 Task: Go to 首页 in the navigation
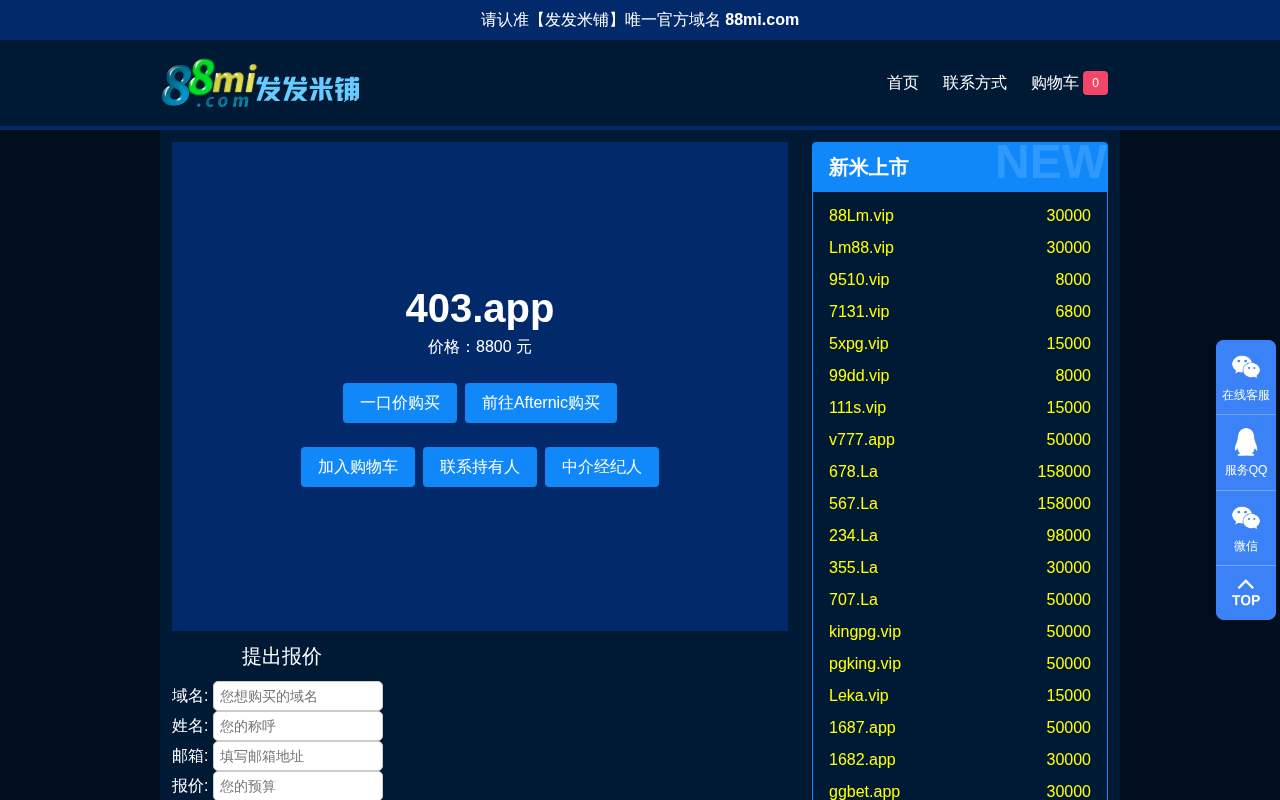(903, 83)
